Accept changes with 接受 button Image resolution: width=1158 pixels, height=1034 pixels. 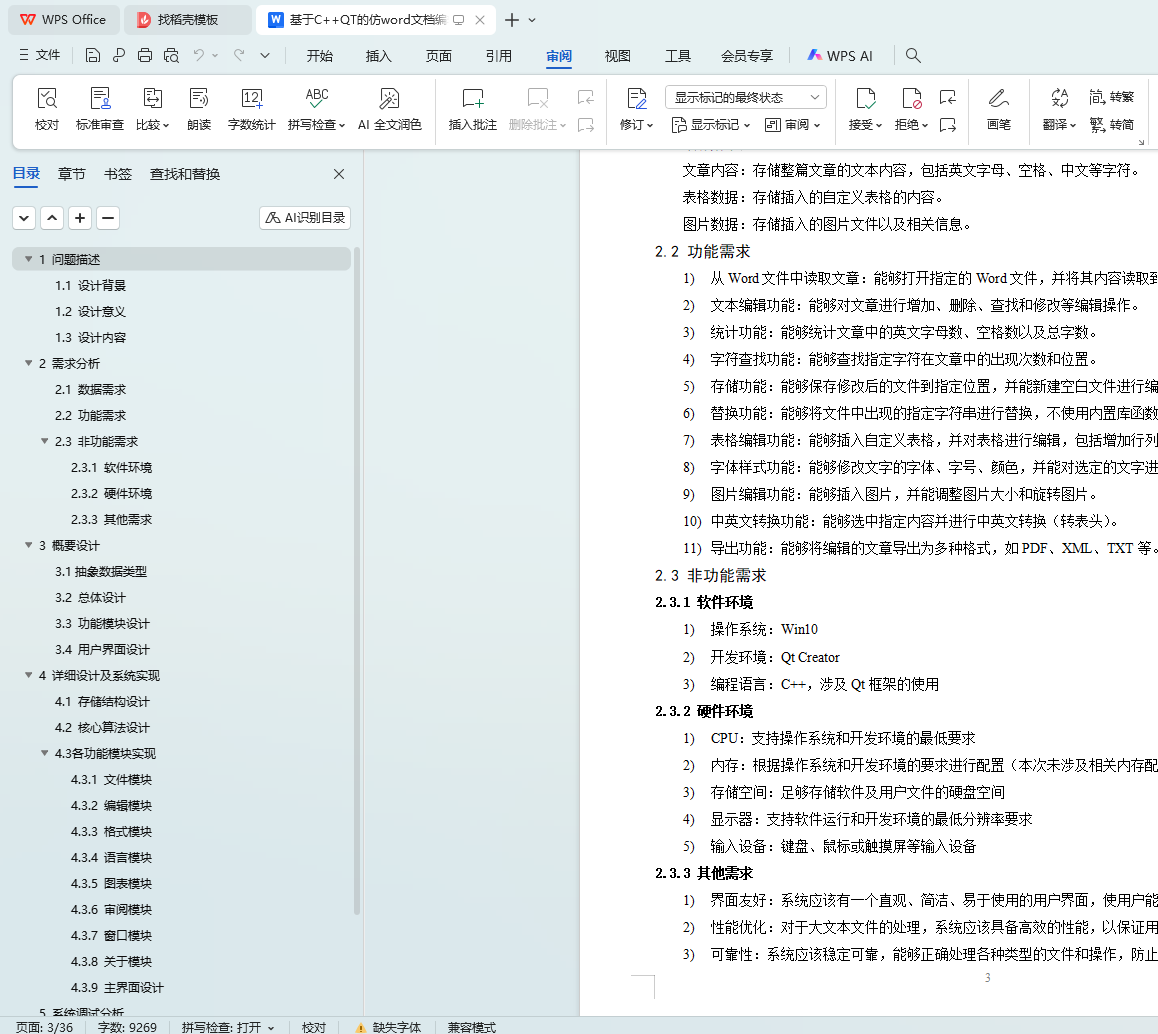click(865, 109)
